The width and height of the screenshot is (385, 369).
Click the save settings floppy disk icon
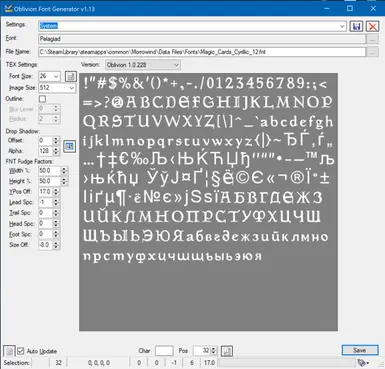(356, 26)
